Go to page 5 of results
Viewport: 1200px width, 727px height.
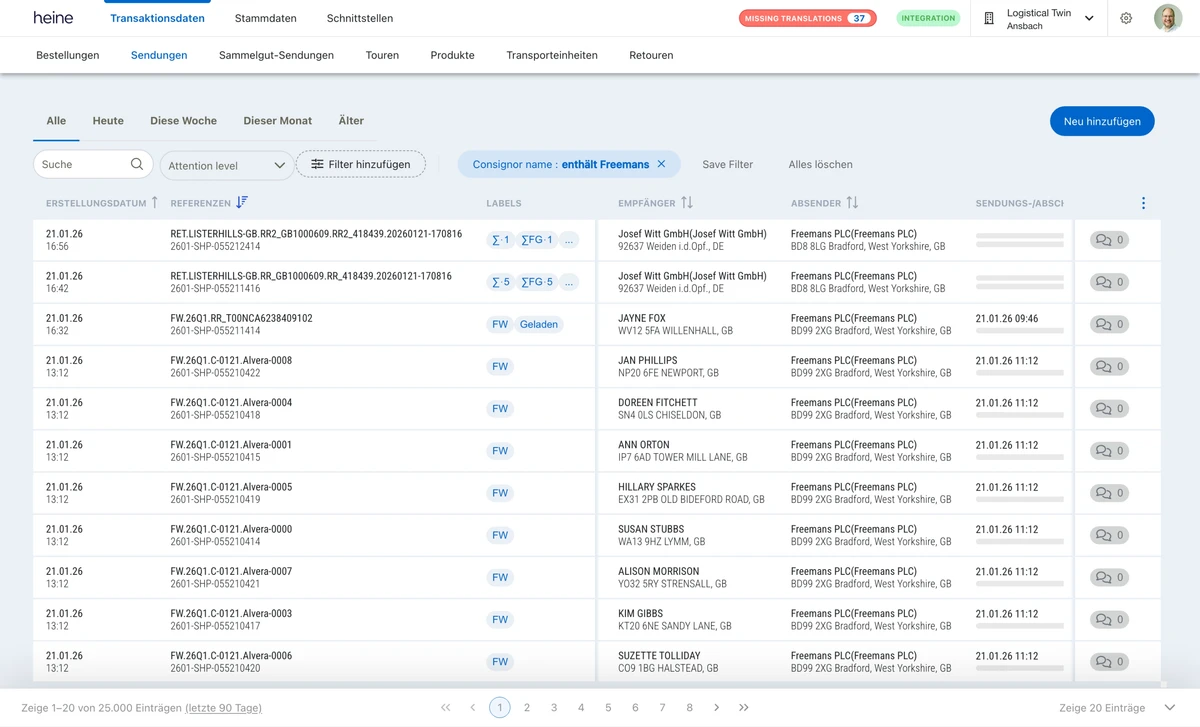[x=608, y=707]
